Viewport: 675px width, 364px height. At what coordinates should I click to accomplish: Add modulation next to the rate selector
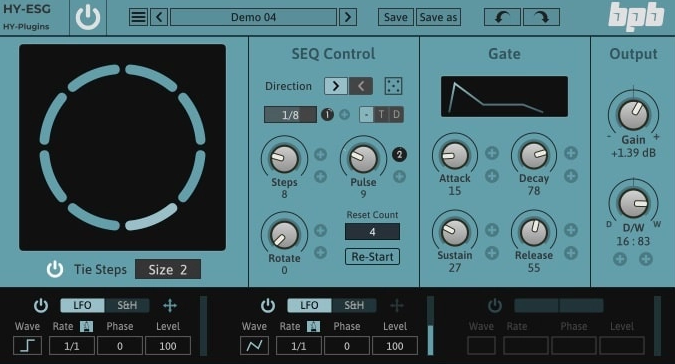coord(344,114)
